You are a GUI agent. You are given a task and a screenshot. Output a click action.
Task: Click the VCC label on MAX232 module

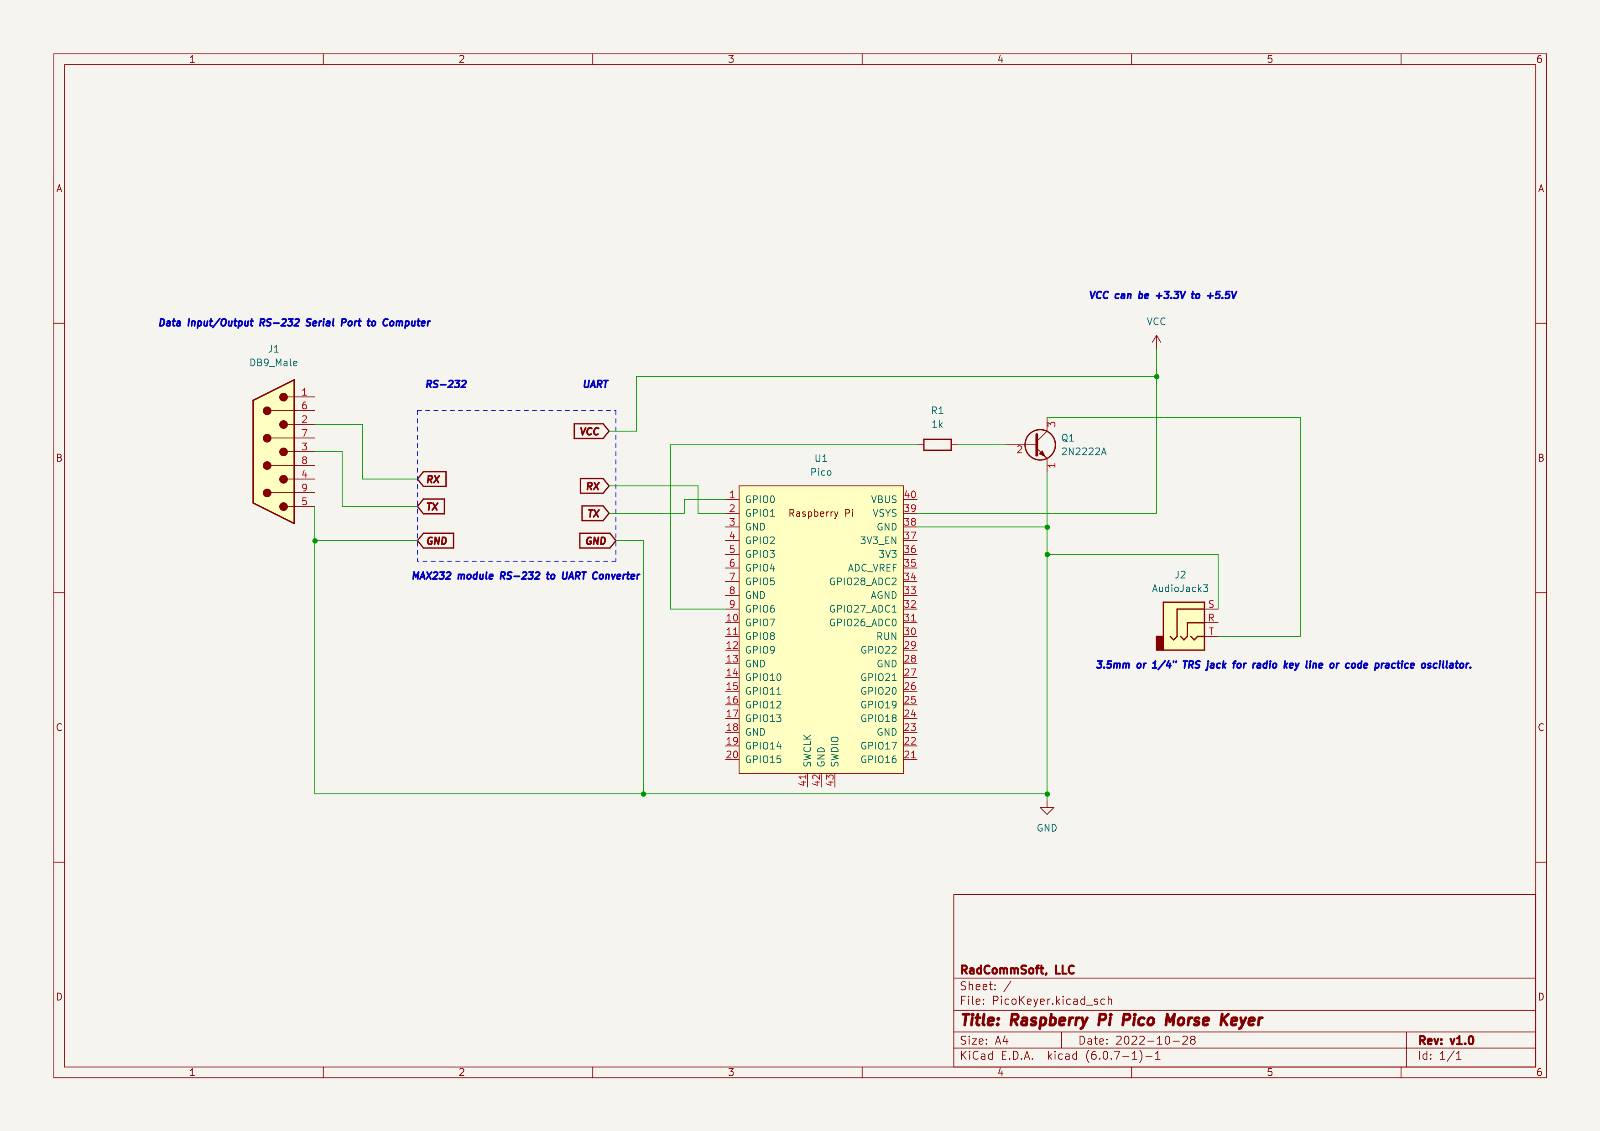click(591, 431)
